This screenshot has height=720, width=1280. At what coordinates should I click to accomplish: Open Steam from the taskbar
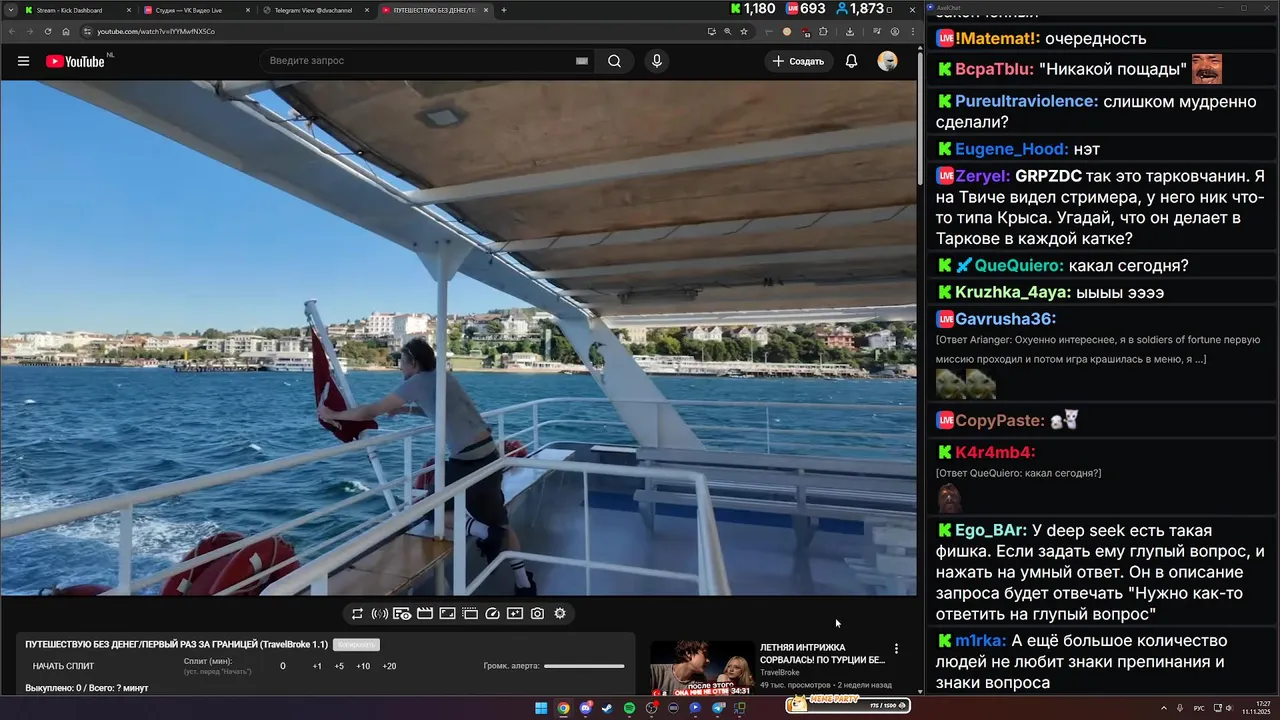(607, 708)
